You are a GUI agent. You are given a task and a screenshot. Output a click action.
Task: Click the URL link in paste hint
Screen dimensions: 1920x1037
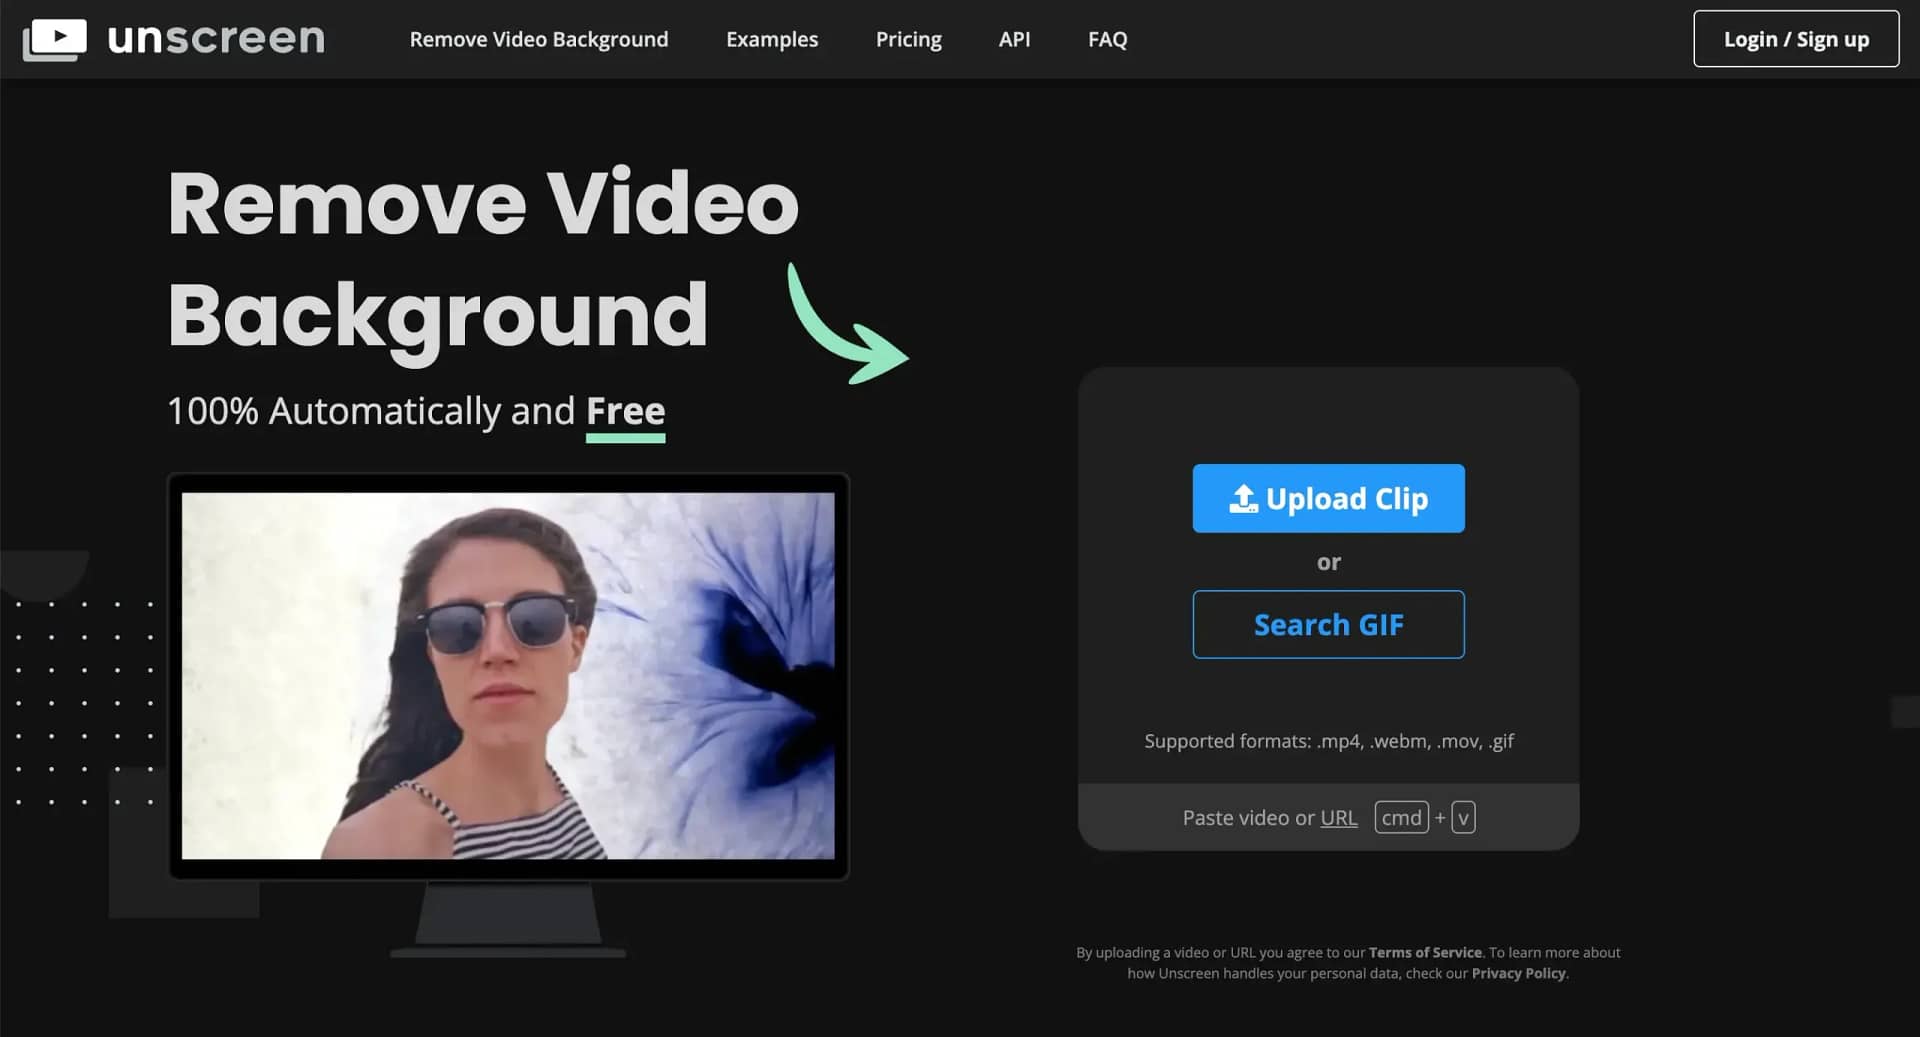[1339, 817]
